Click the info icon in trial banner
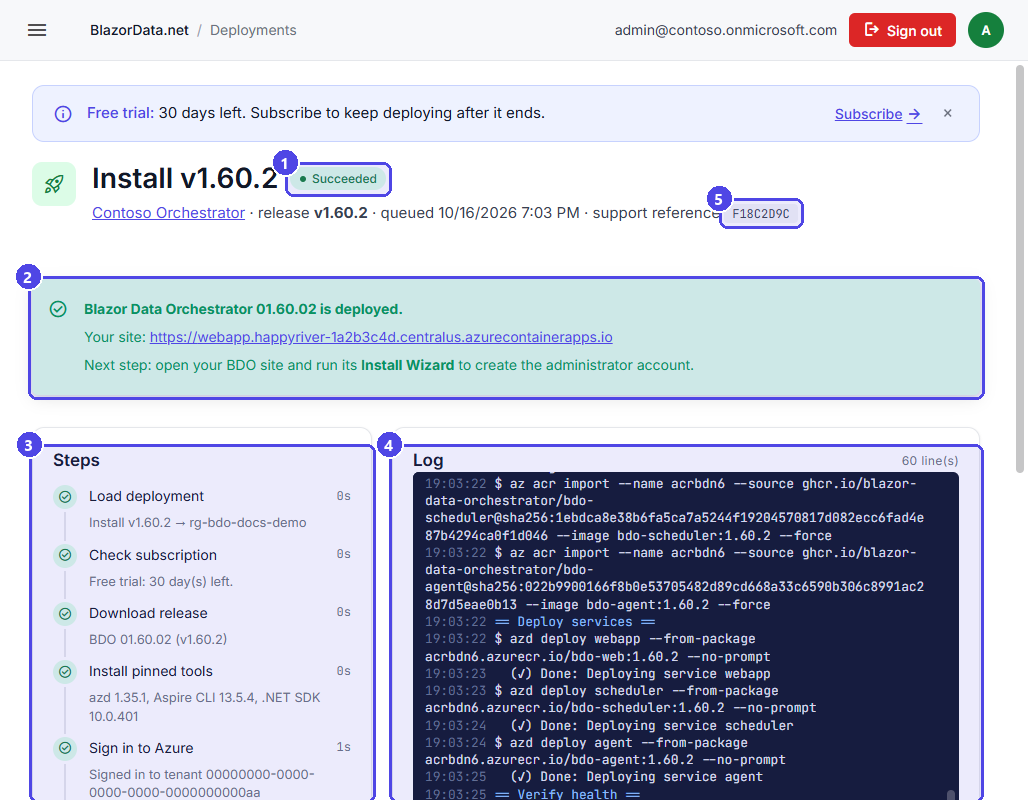The height and width of the screenshot is (800, 1028). coord(63,114)
